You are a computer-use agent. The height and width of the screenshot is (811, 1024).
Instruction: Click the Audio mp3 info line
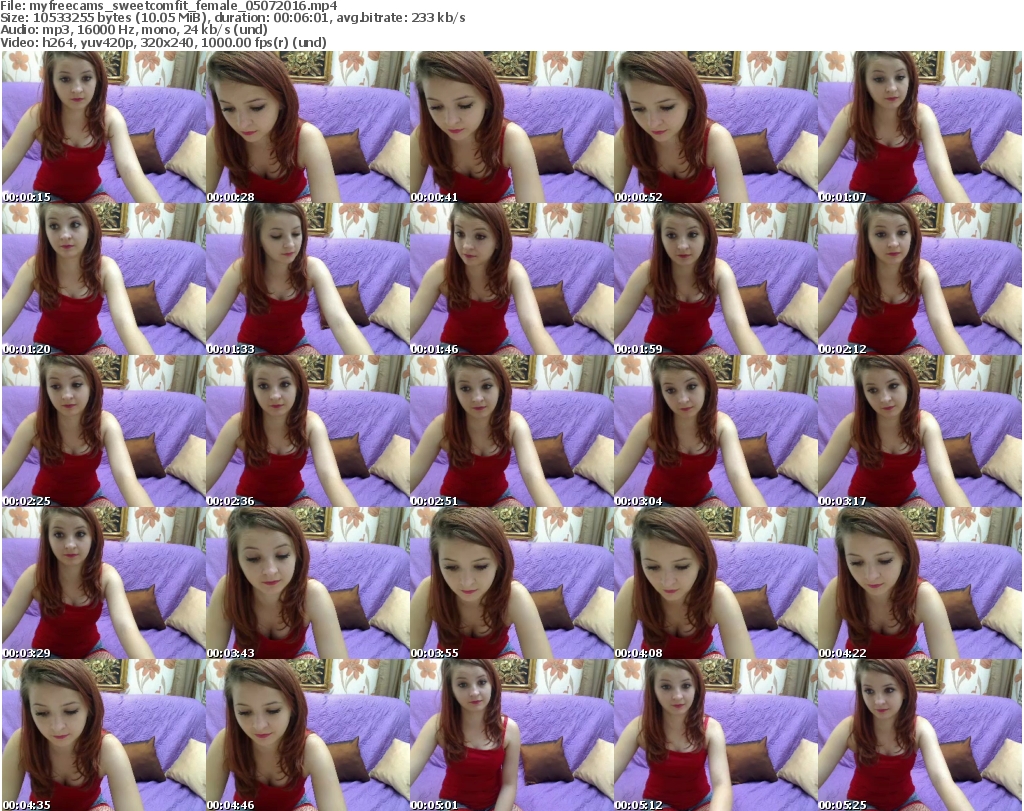point(134,30)
